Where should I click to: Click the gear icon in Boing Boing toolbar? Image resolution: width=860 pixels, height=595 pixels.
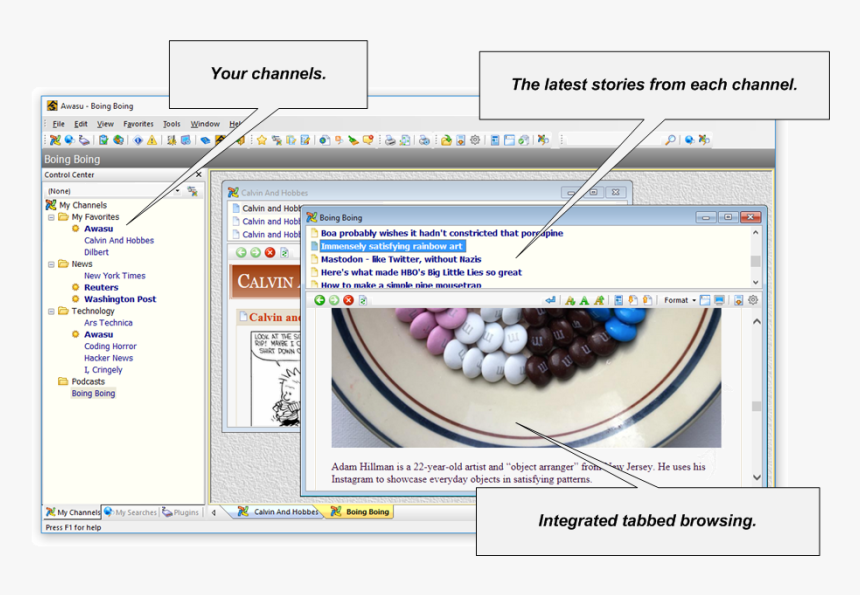753,300
